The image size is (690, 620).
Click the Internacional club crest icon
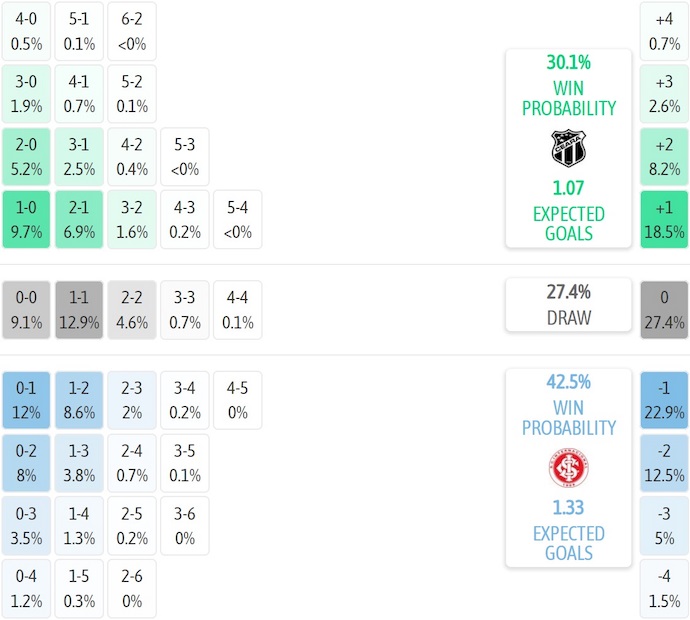(568, 468)
